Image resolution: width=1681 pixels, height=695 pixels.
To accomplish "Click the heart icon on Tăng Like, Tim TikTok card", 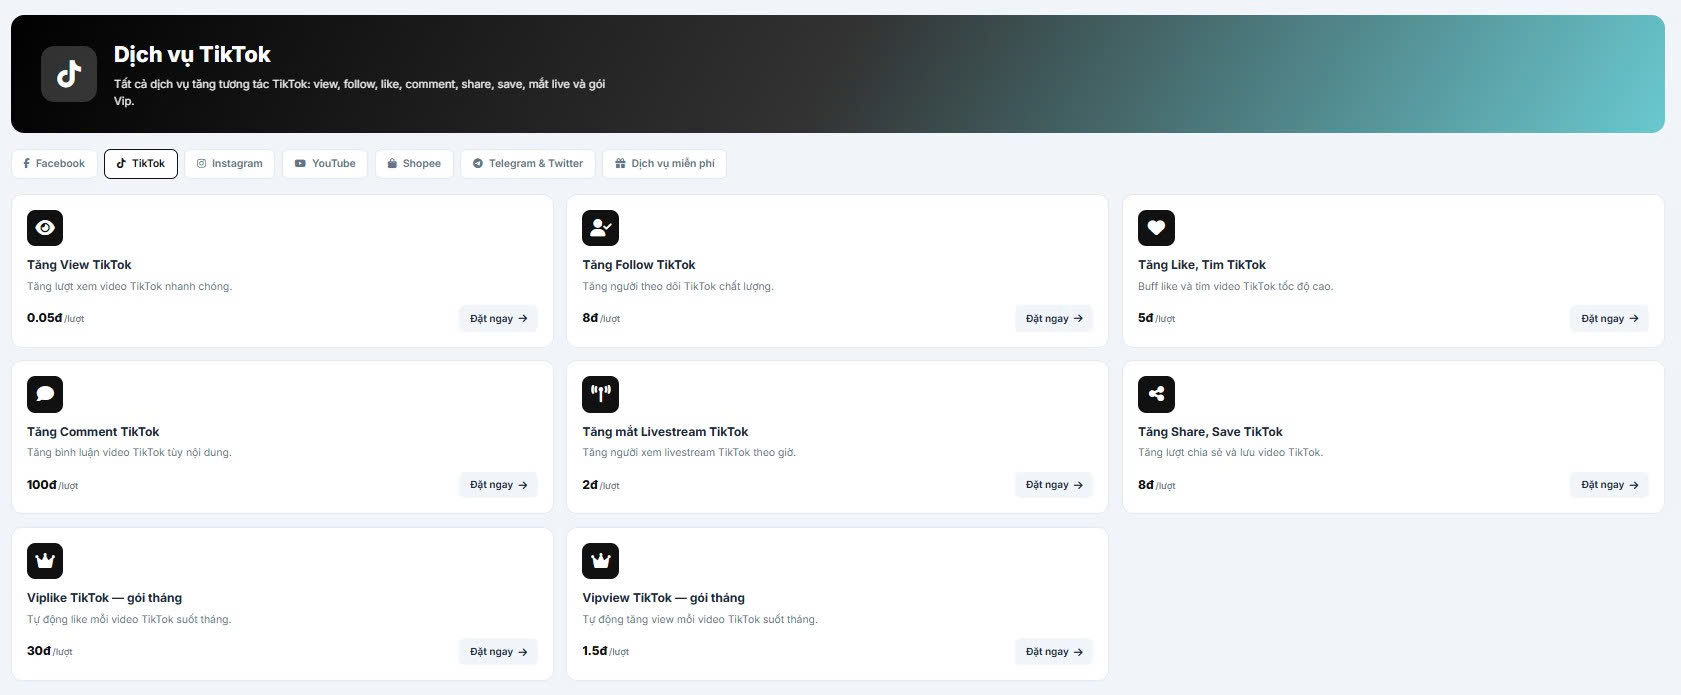I will point(1156,228).
